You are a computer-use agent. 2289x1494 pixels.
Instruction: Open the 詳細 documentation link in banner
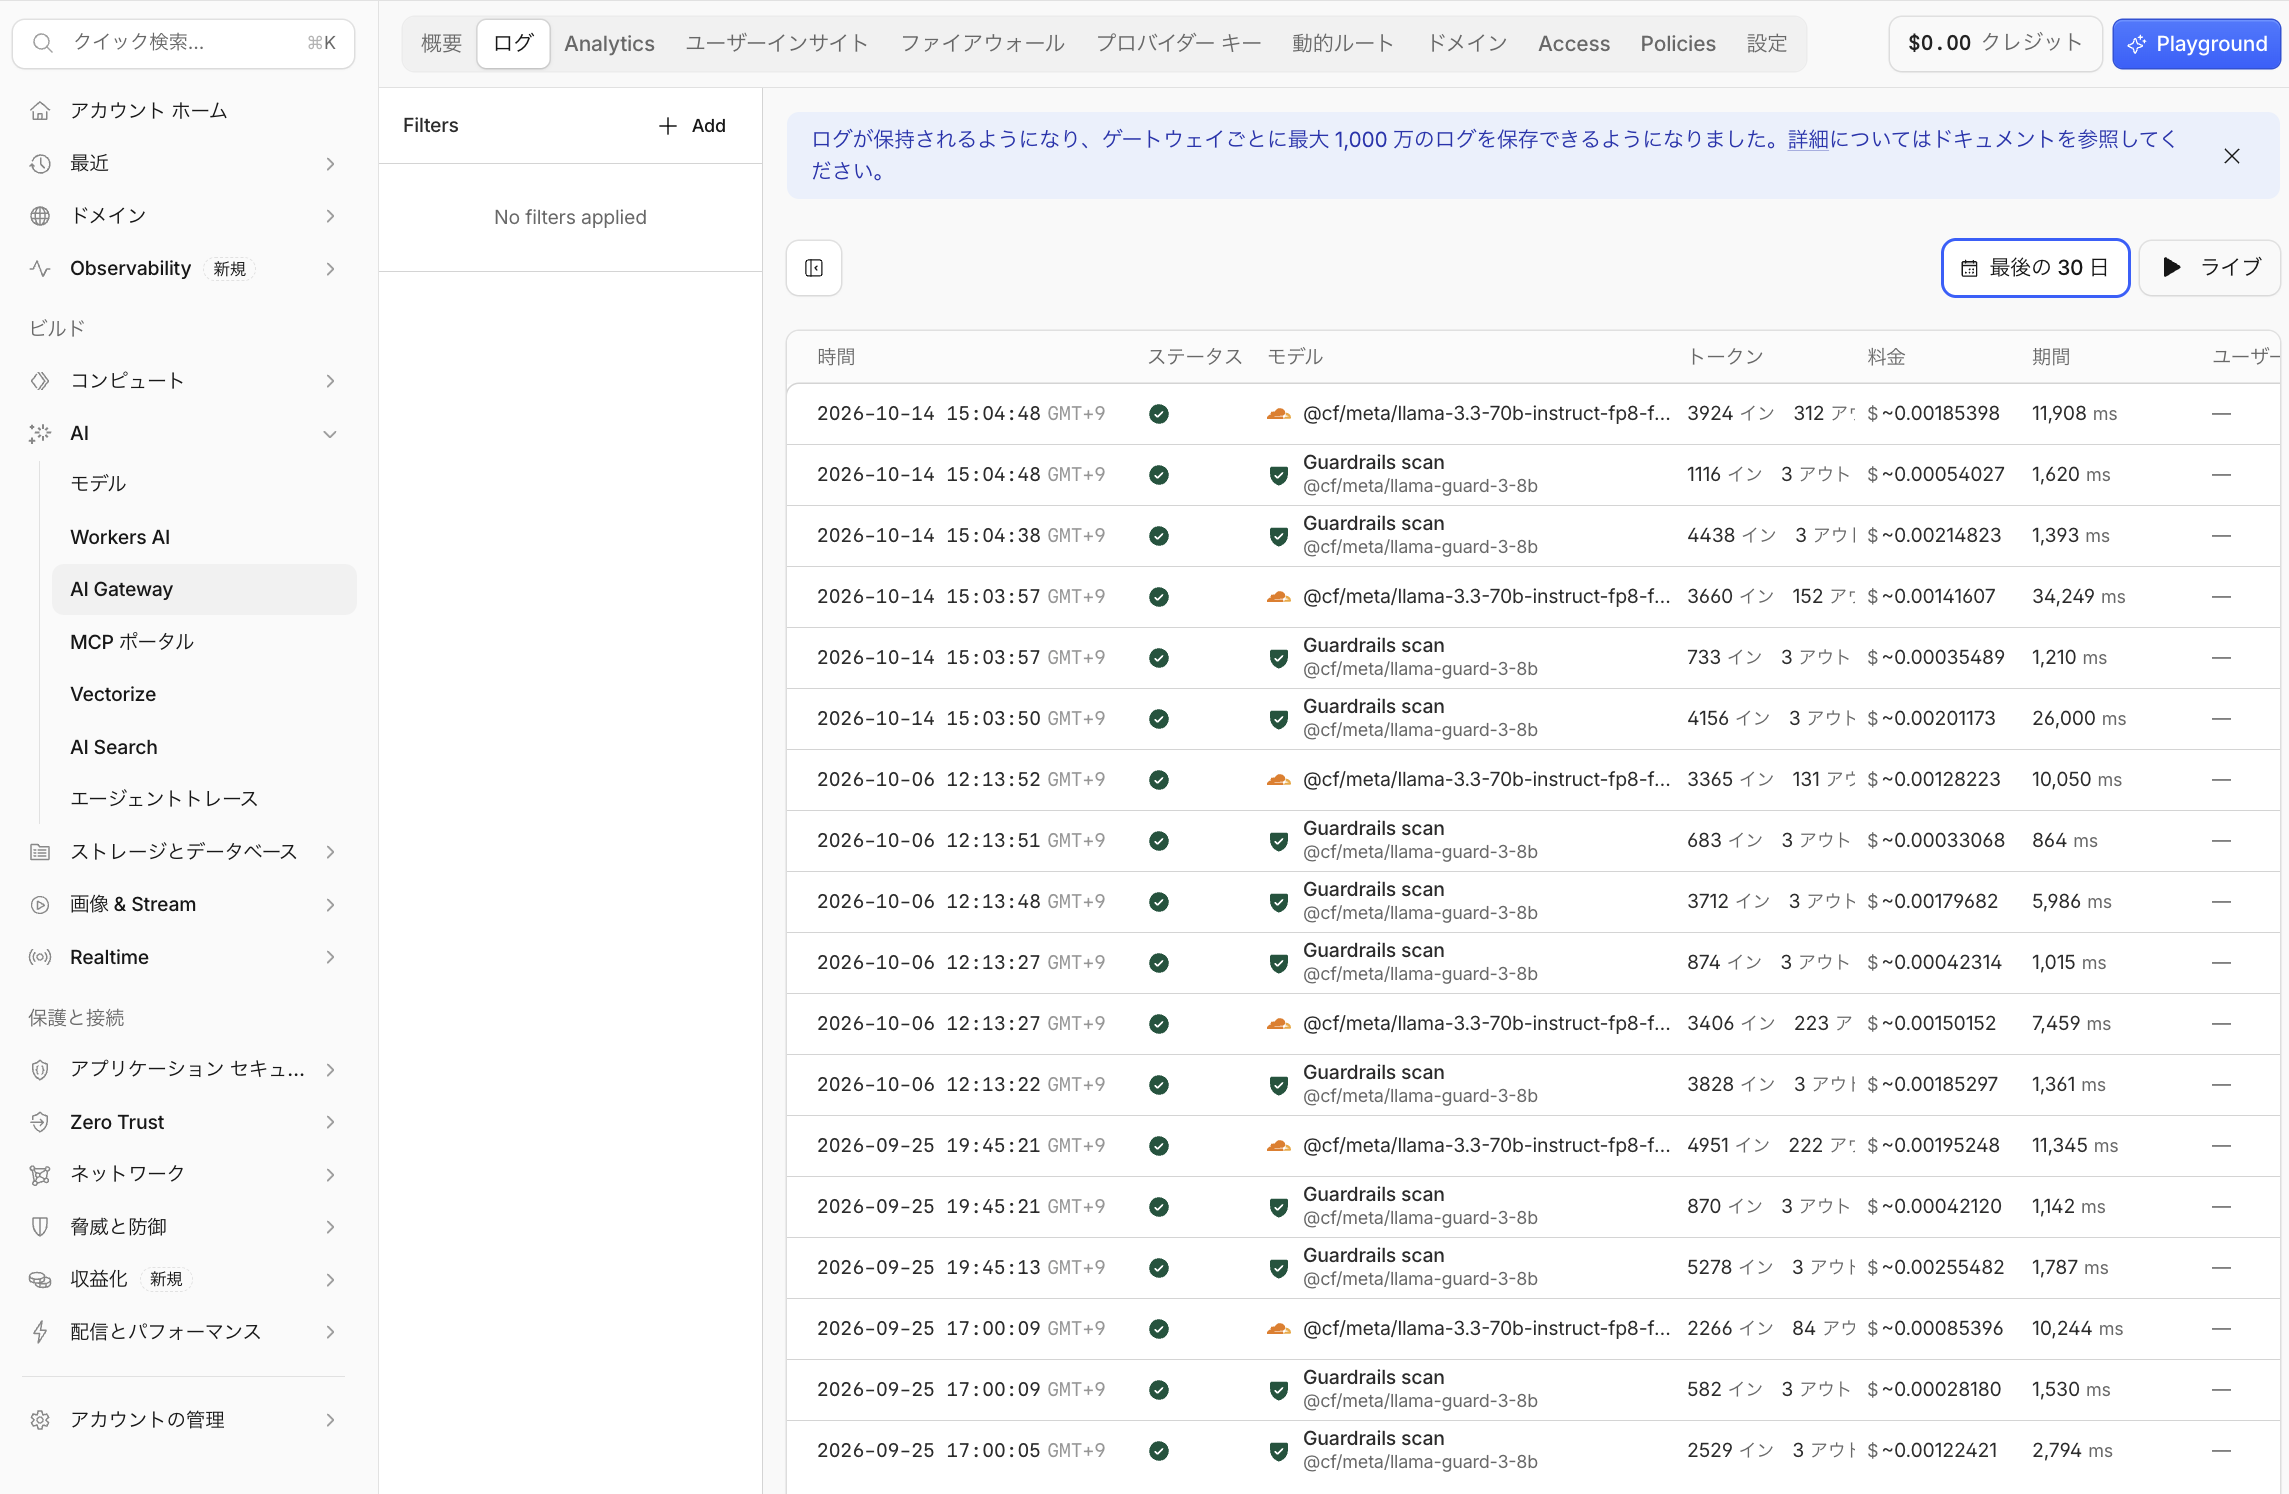point(1808,139)
